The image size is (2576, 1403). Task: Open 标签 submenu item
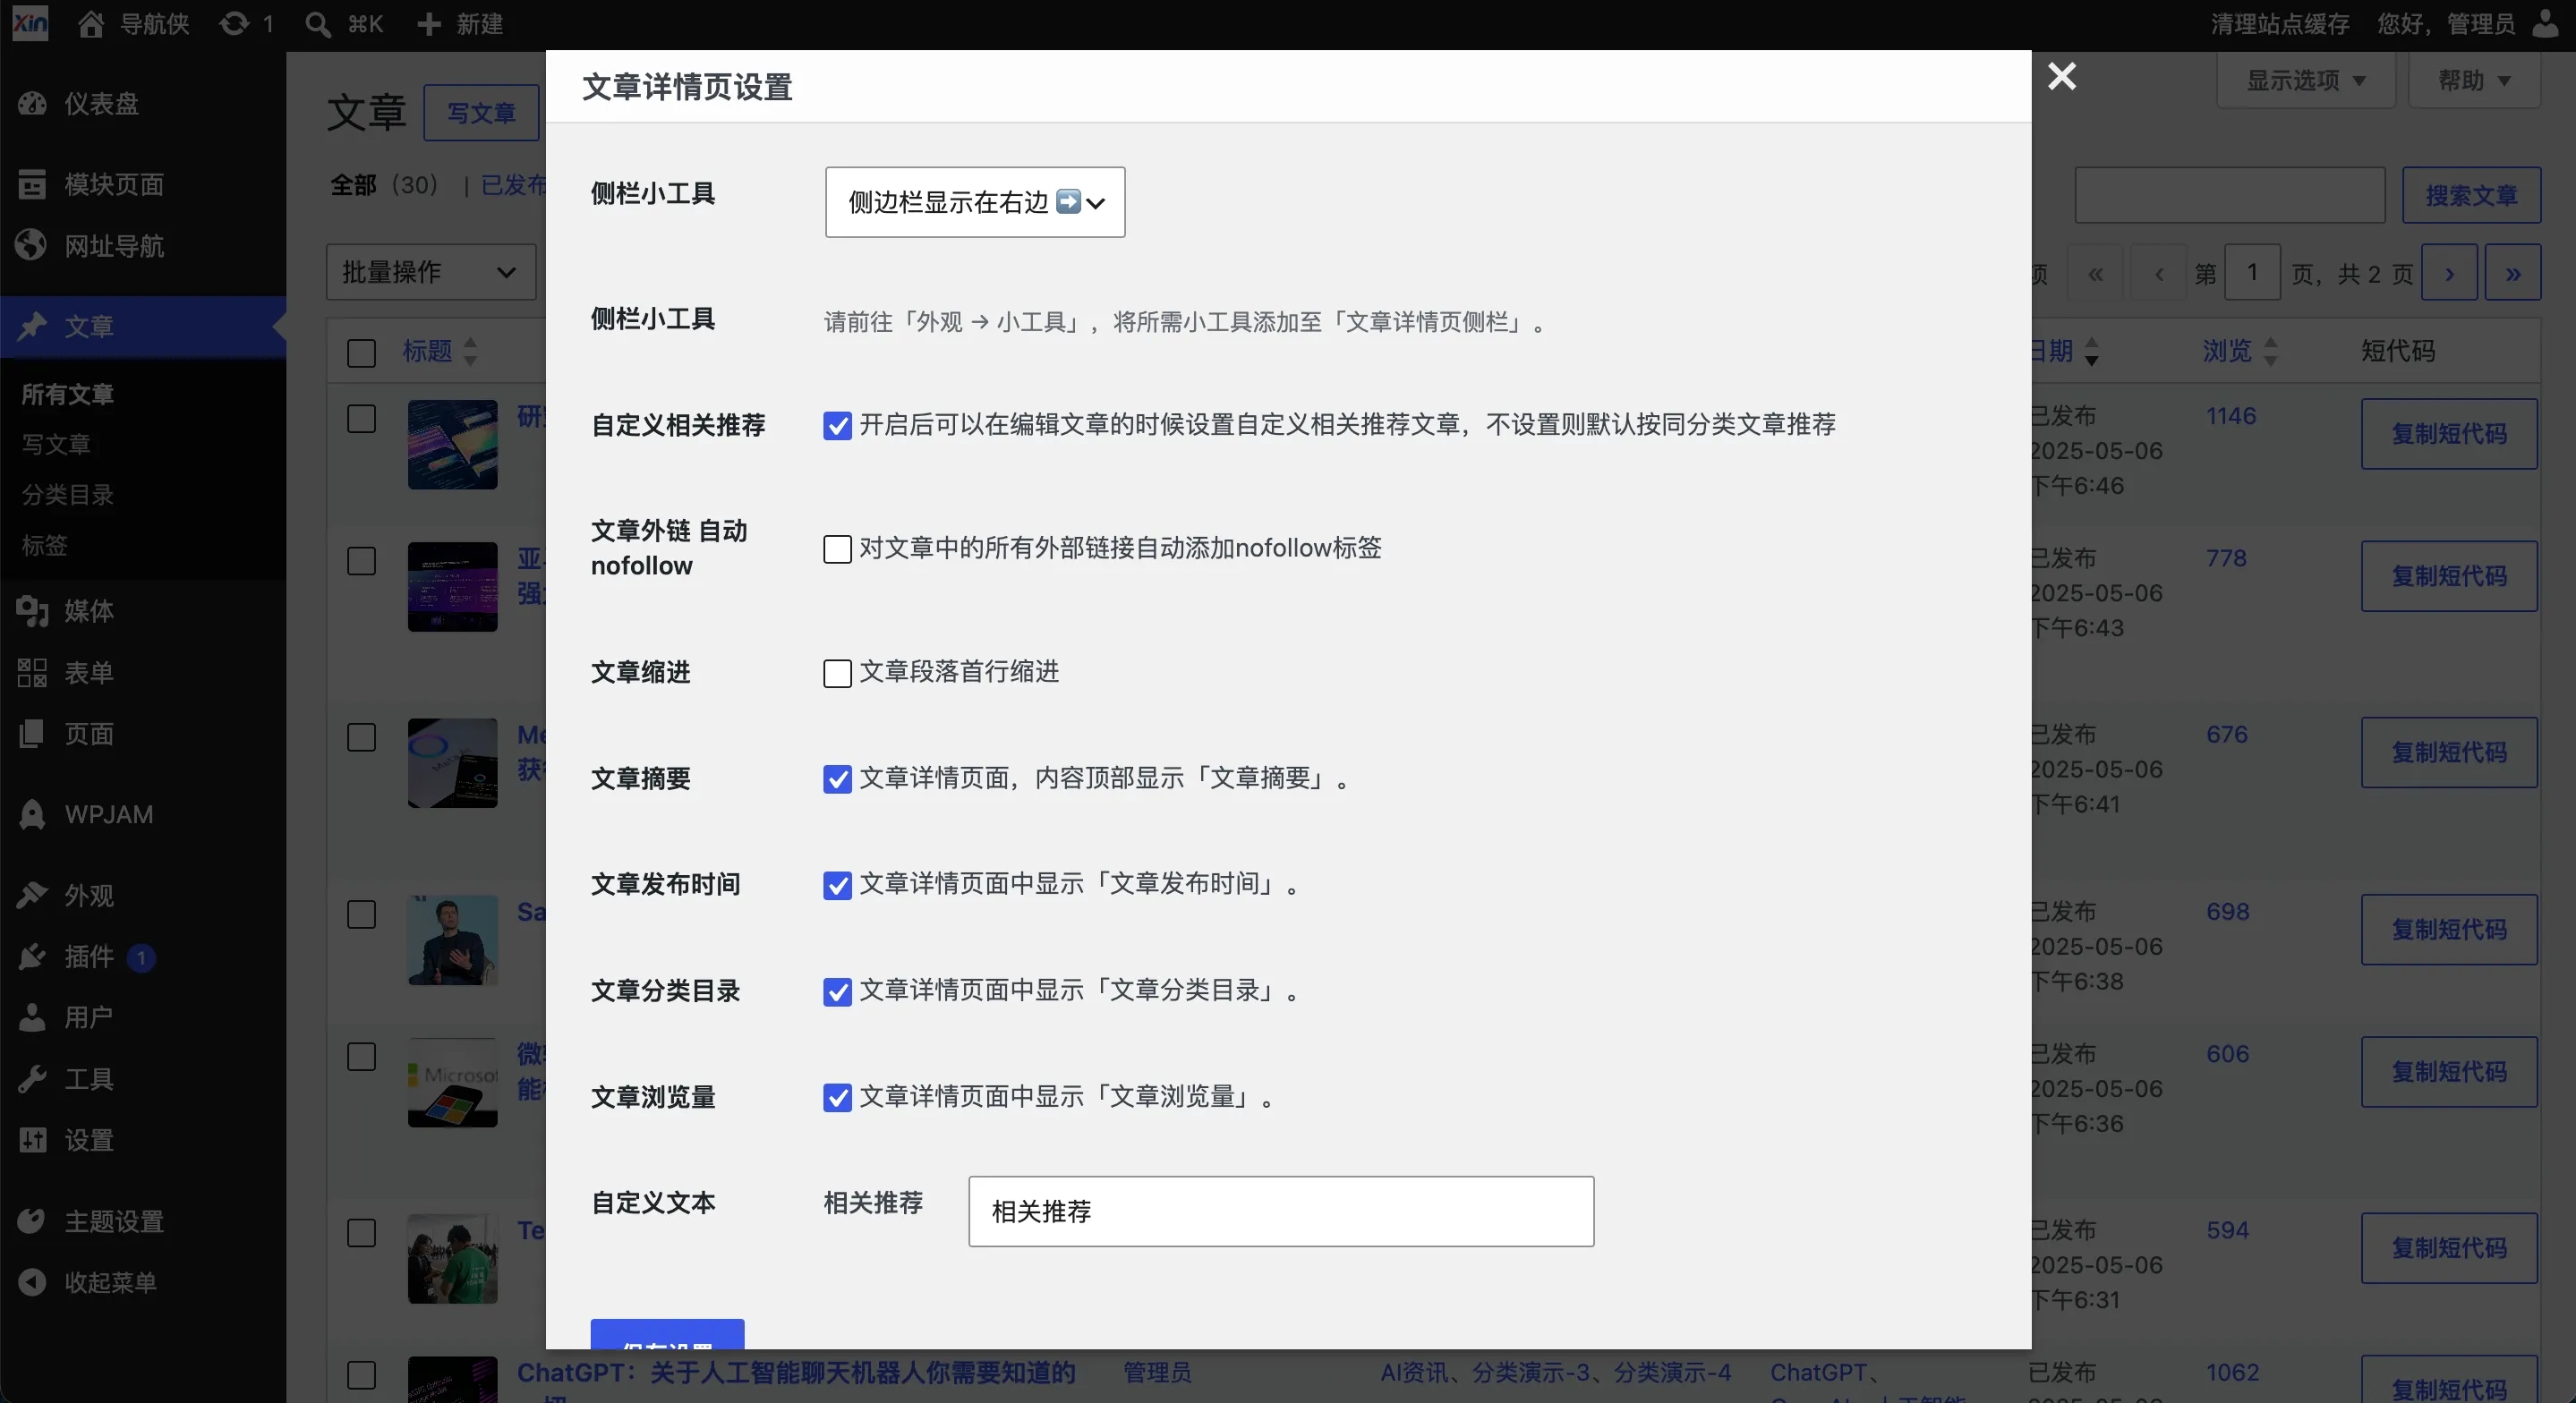45,545
